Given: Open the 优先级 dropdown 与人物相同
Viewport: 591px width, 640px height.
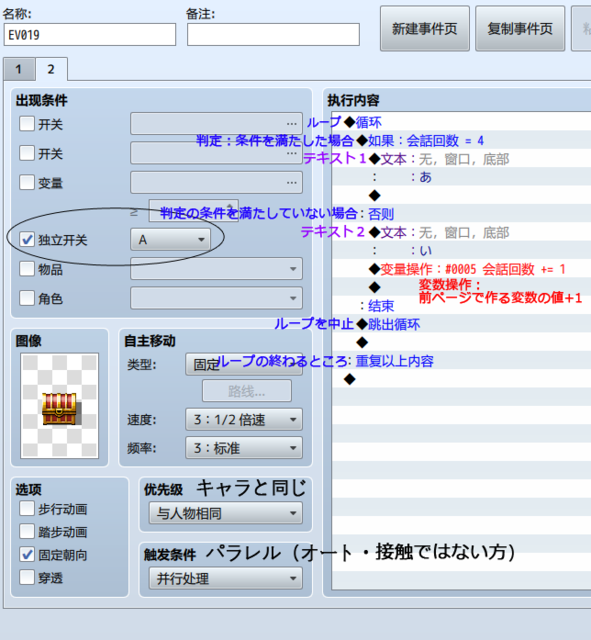Looking at the screenshot, I should pos(226,513).
